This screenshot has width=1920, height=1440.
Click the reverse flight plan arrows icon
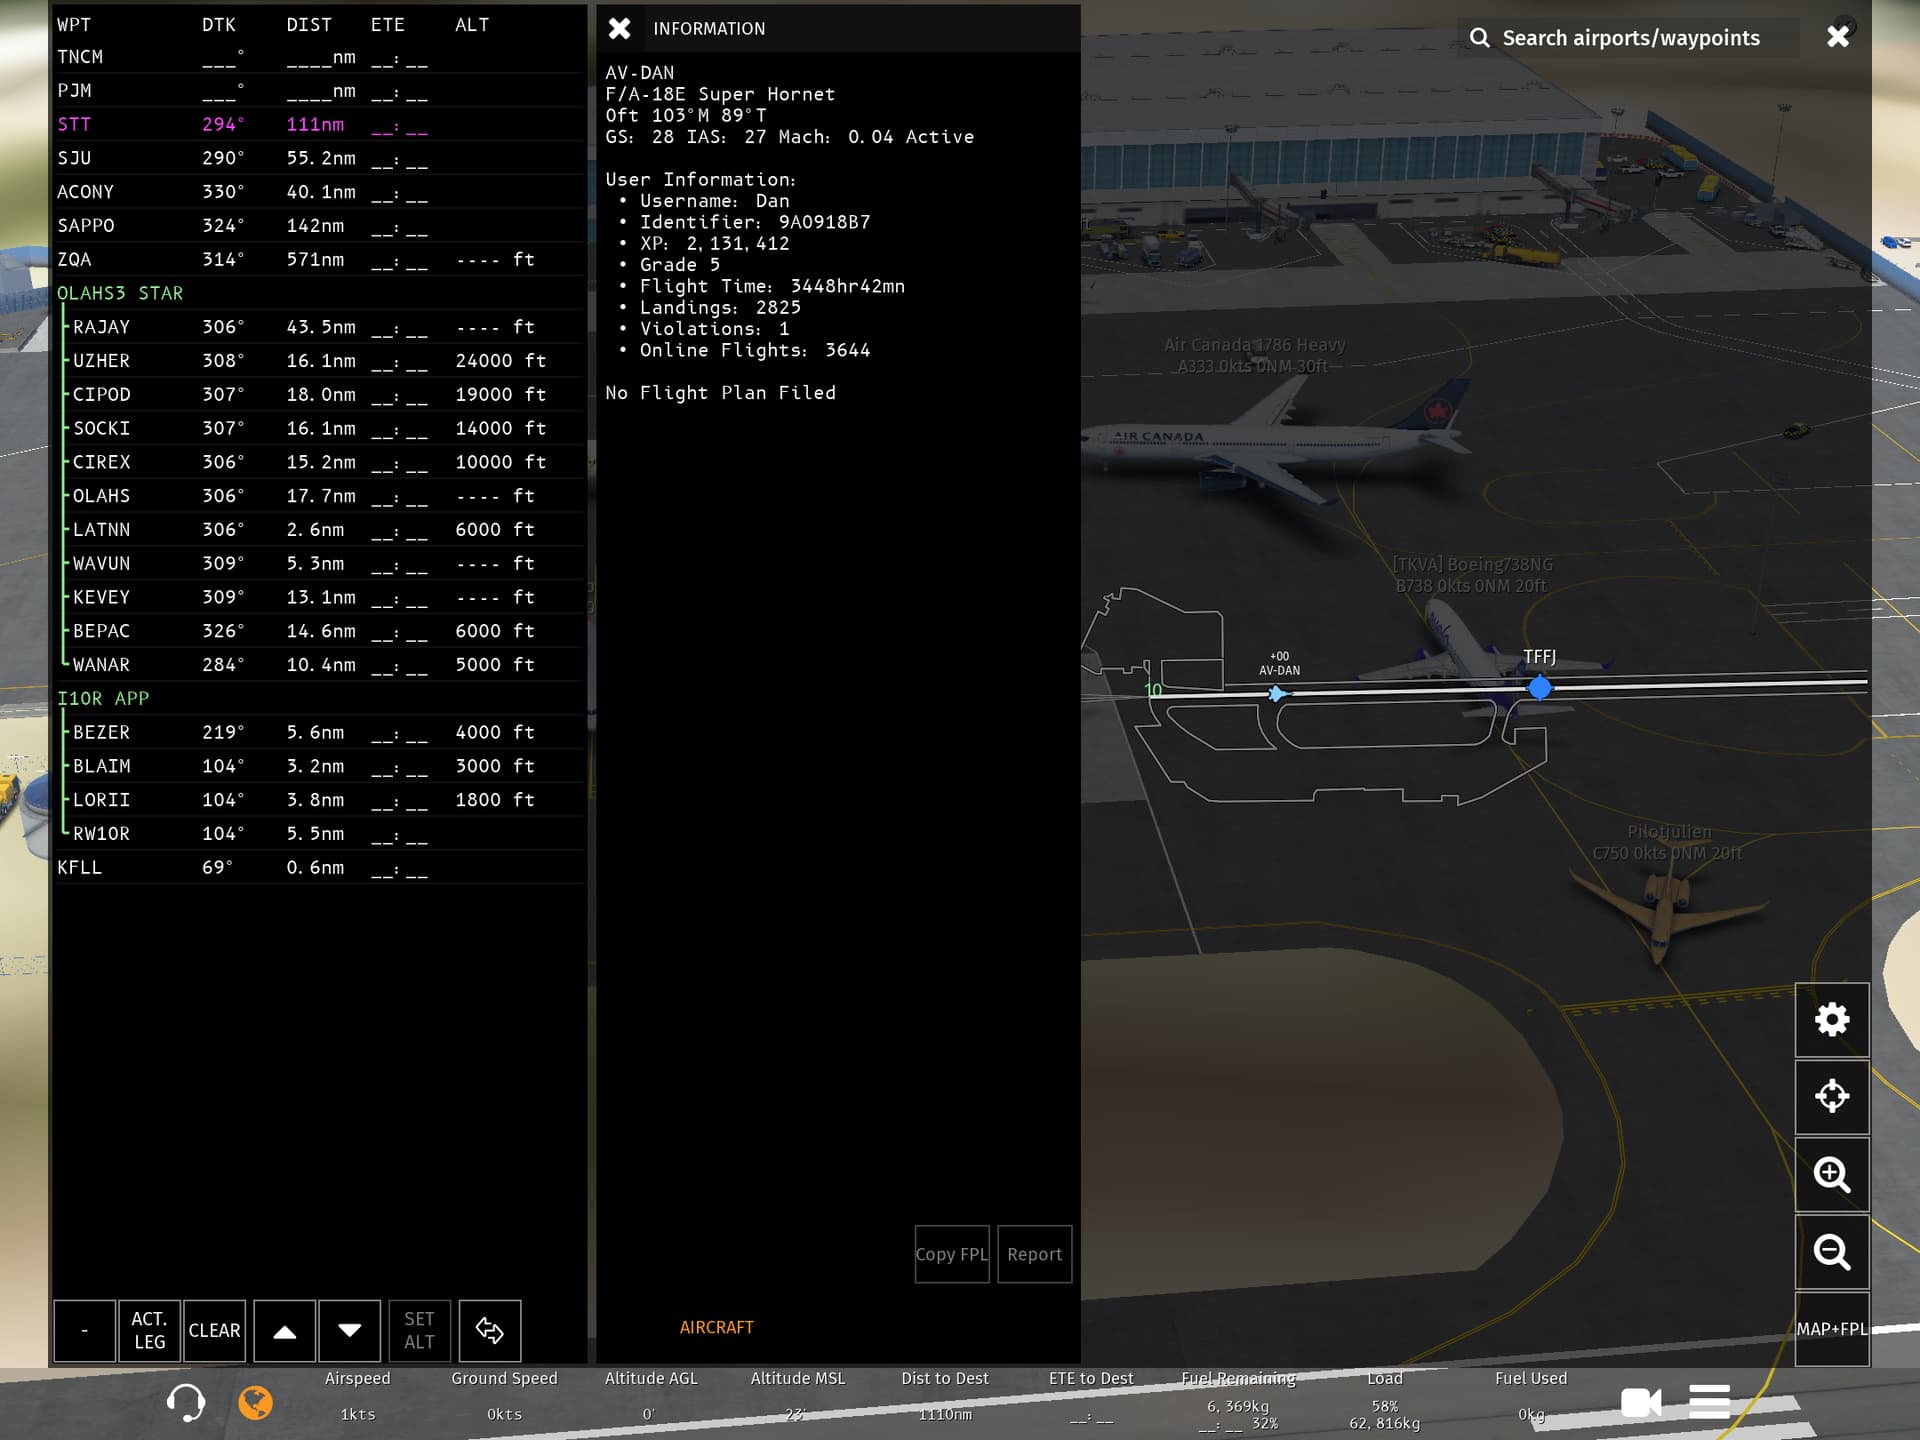(x=489, y=1330)
